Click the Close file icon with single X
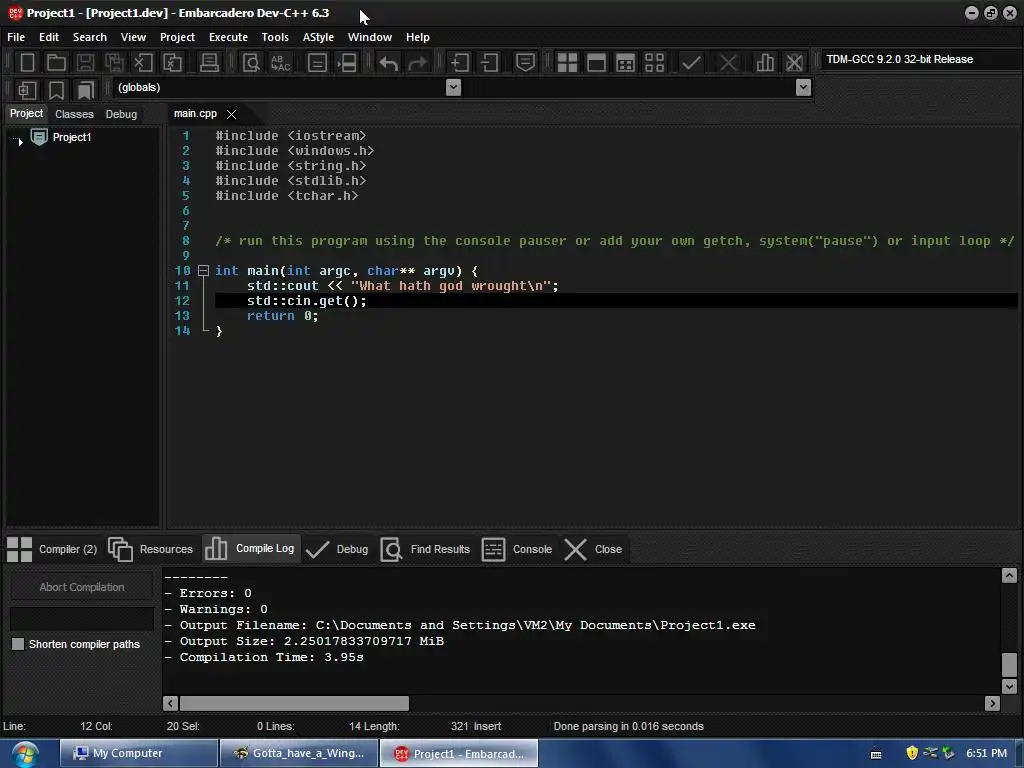The width and height of the screenshot is (1024, 768). point(143,63)
